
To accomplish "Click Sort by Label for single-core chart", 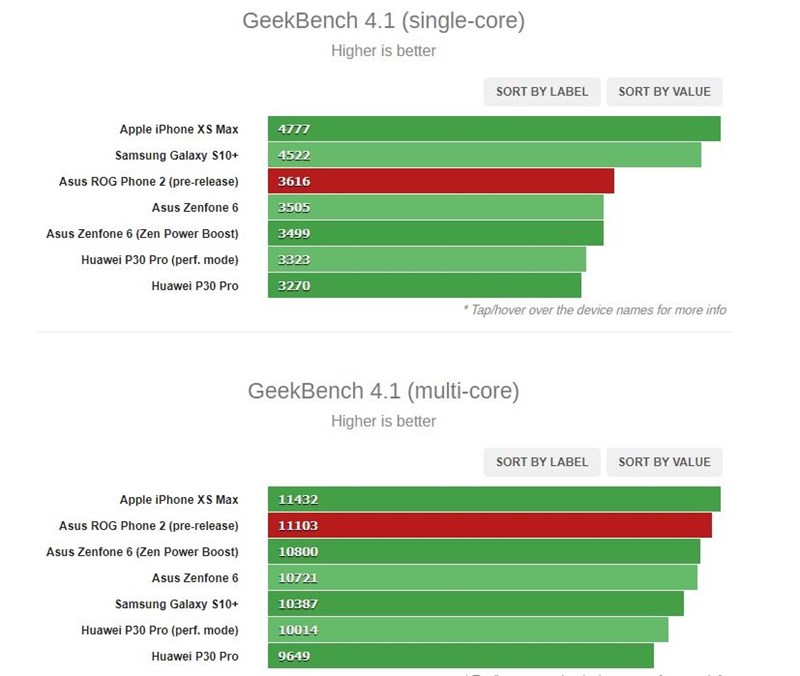I will click(543, 92).
